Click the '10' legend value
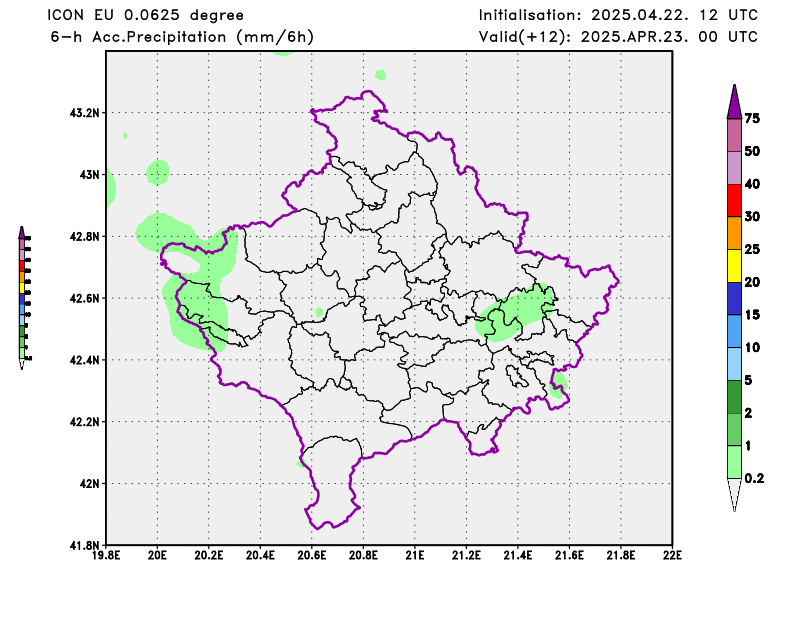This screenshot has width=800, height=618. 752,347
